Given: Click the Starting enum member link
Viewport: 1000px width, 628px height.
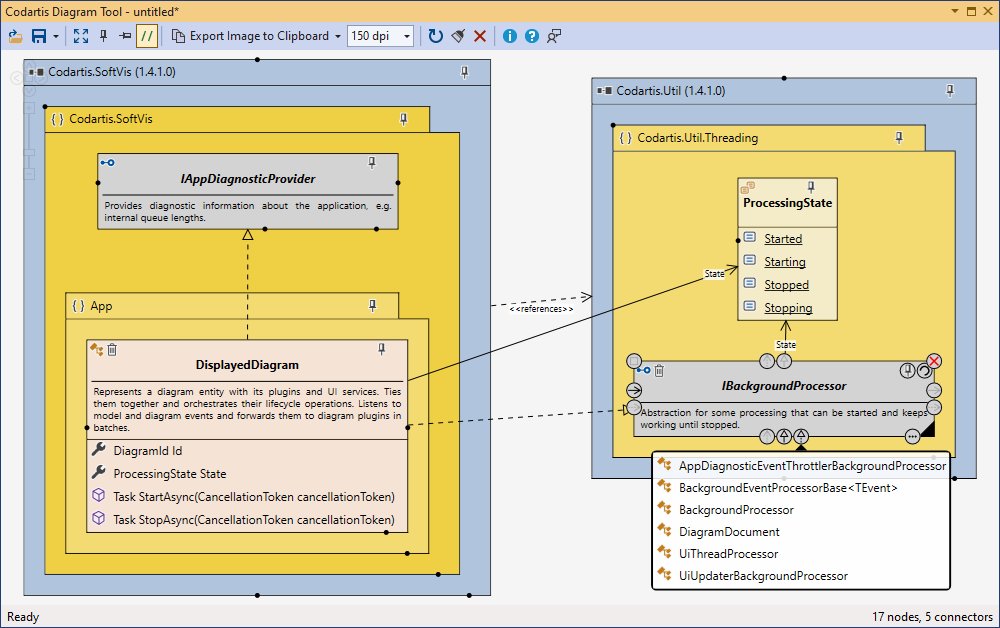Looking at the screenshot, I should 785,262.
